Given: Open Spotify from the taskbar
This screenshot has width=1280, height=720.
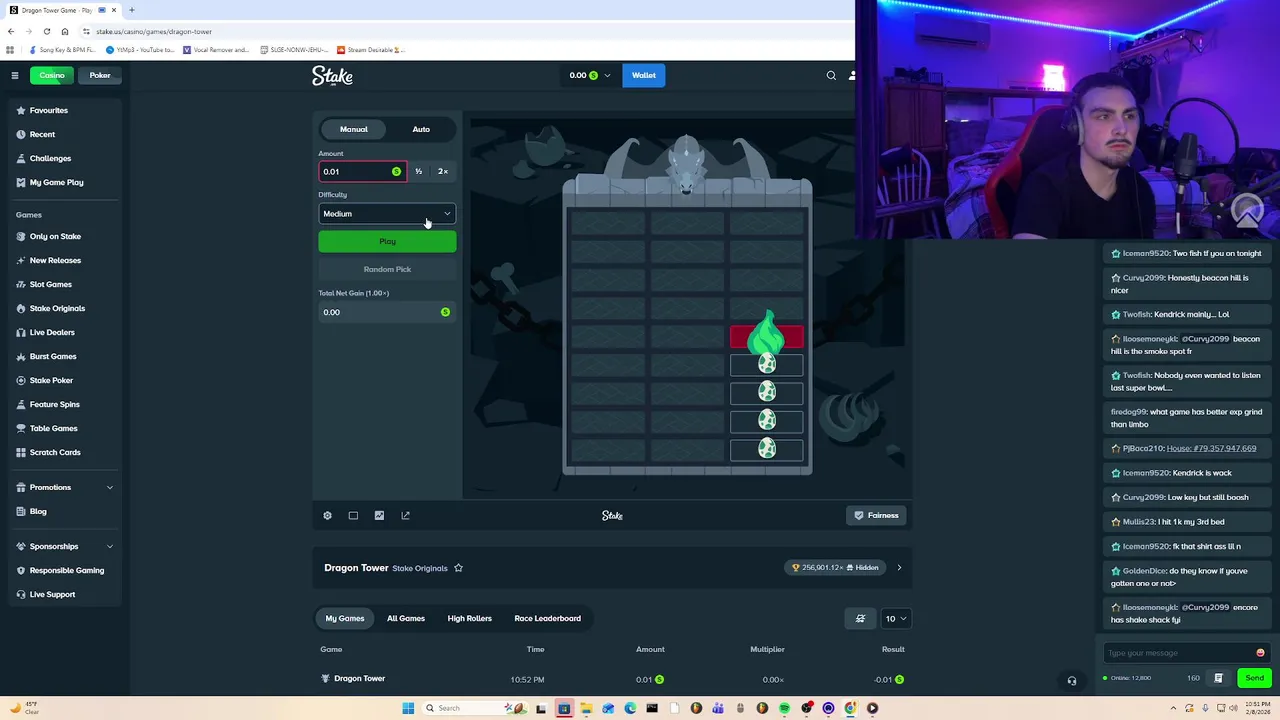Looking at the screenshot, I should 784,708.
